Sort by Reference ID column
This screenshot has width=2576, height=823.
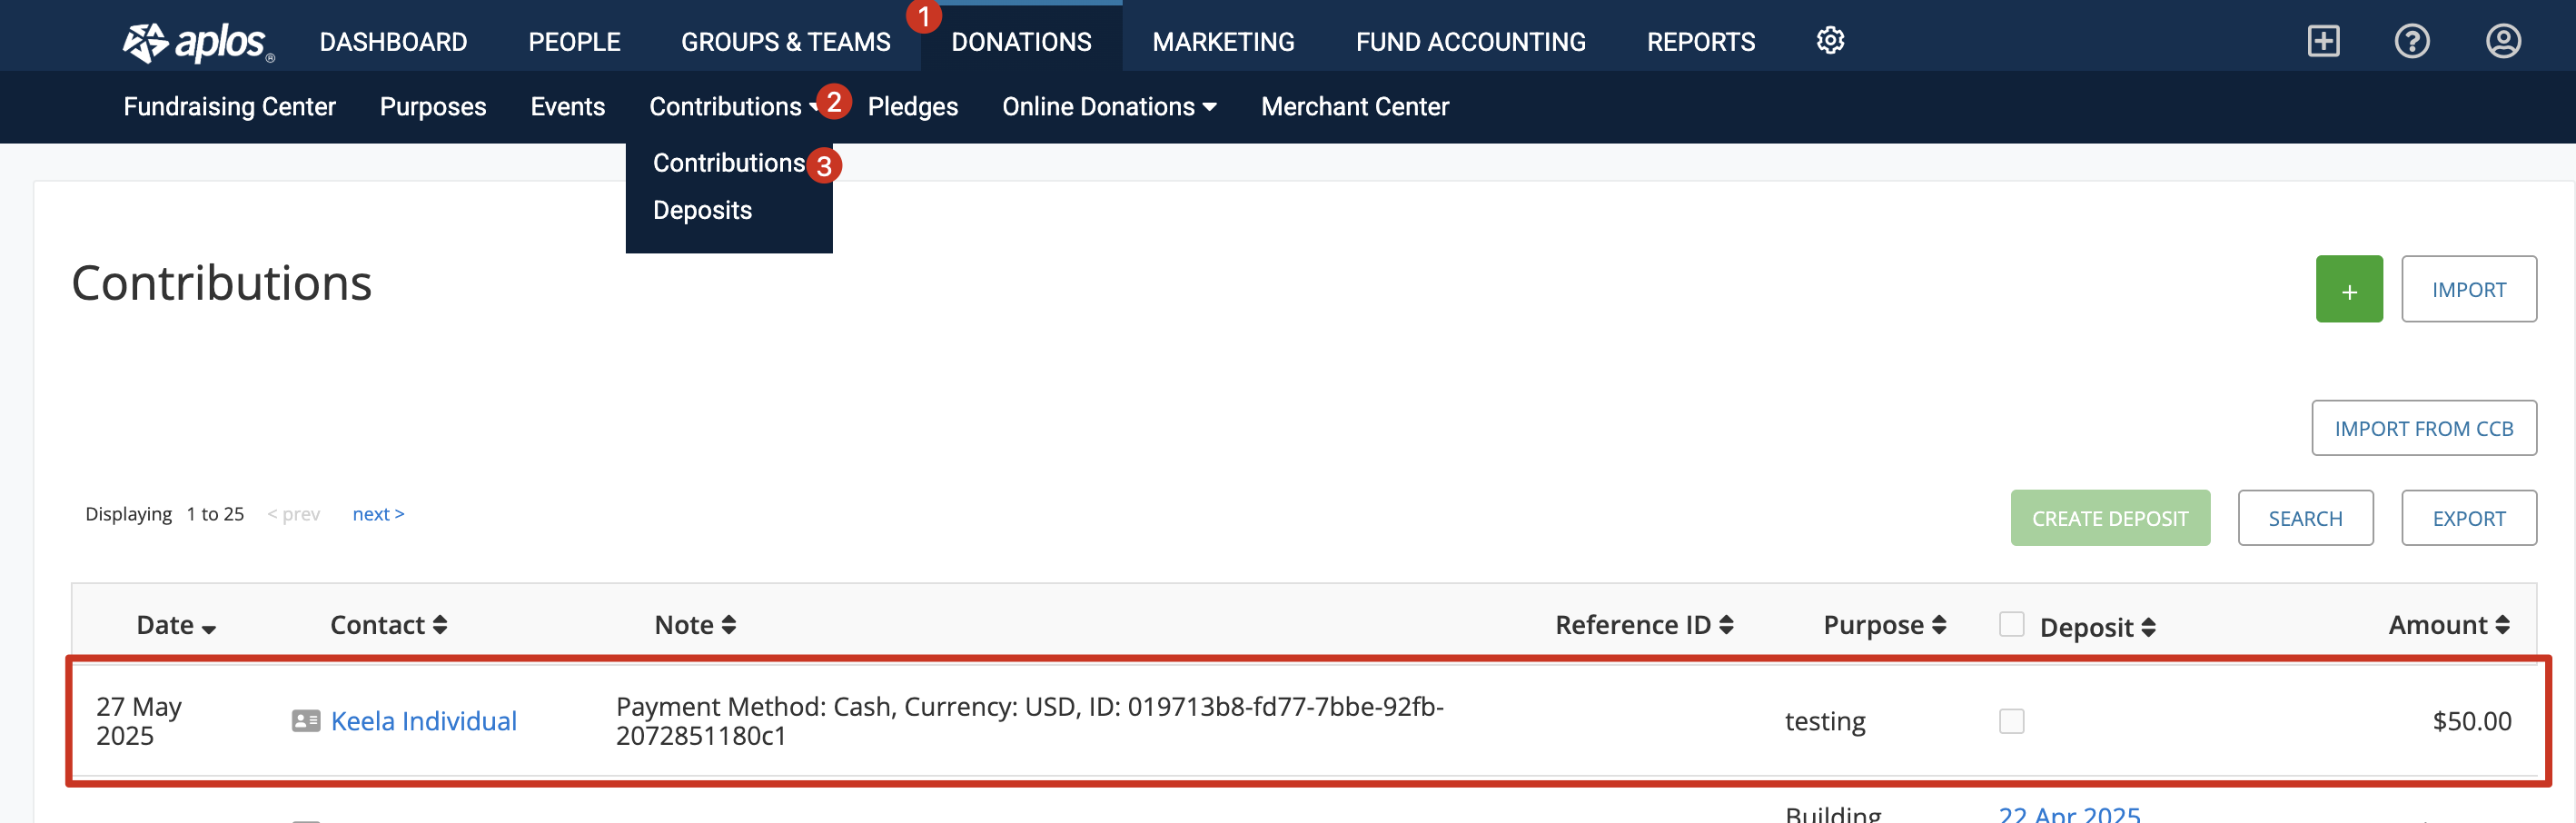[x=1644, y=625]
